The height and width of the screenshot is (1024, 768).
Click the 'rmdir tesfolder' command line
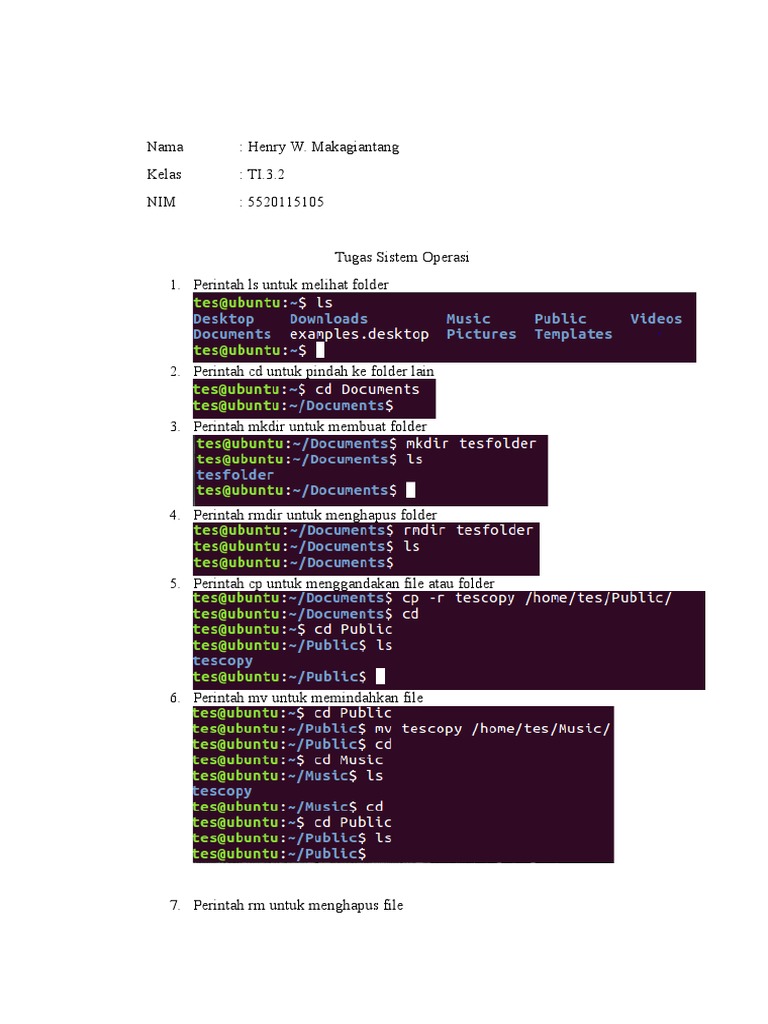pos(363,530)
